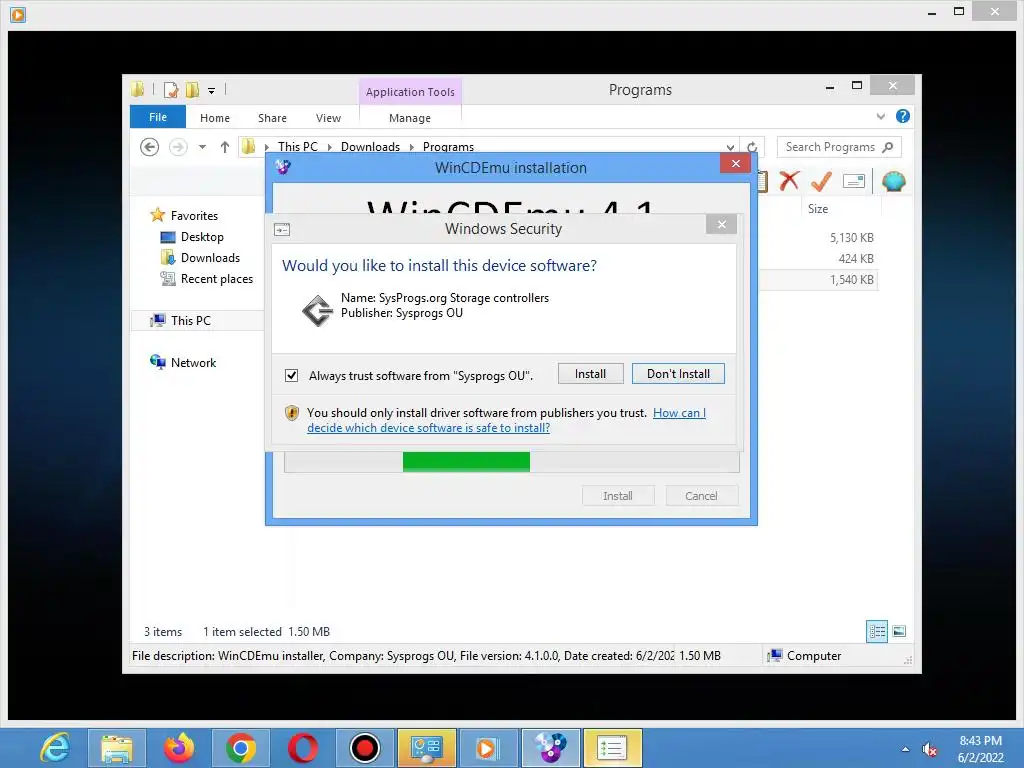Screen dimensions: 1024x768
Task: Click the muted volume tray icon
Action: point(929,749)
